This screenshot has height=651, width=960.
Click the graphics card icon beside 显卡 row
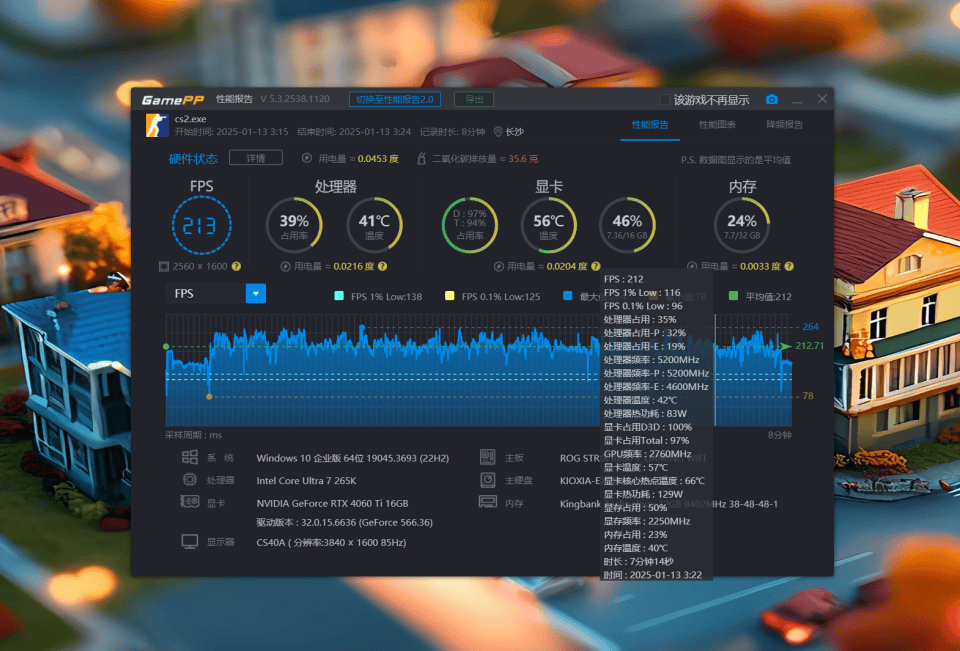[190, 502]
